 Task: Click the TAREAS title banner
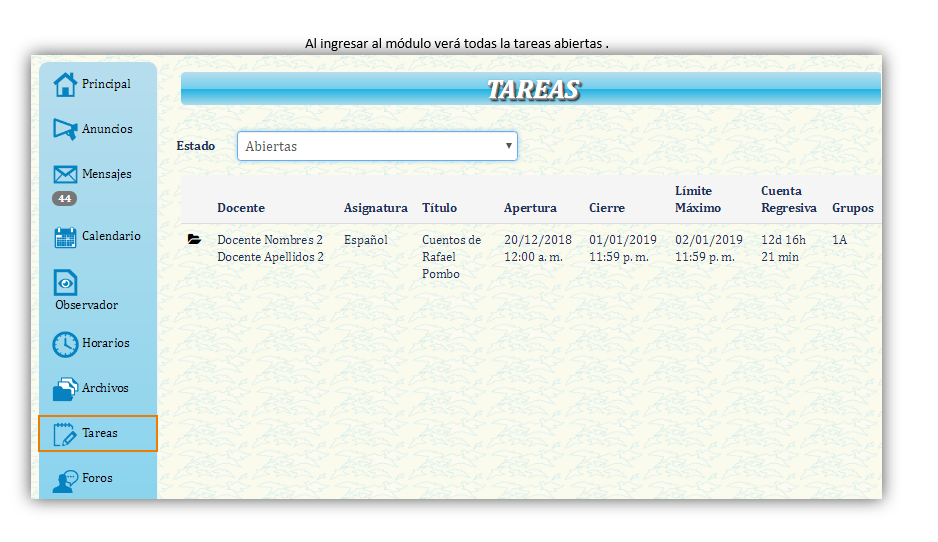pyautogui.click(x=531, y=89)
